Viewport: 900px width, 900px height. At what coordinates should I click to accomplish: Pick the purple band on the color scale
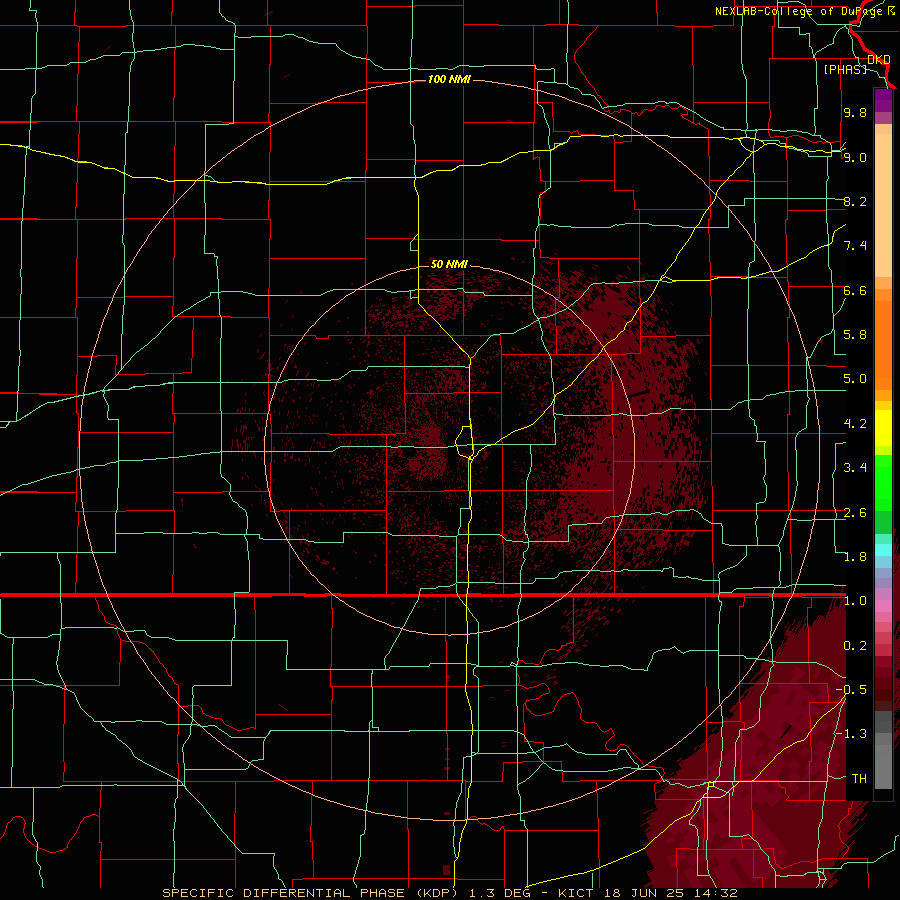pyautogui.click(x=883, y=100)
